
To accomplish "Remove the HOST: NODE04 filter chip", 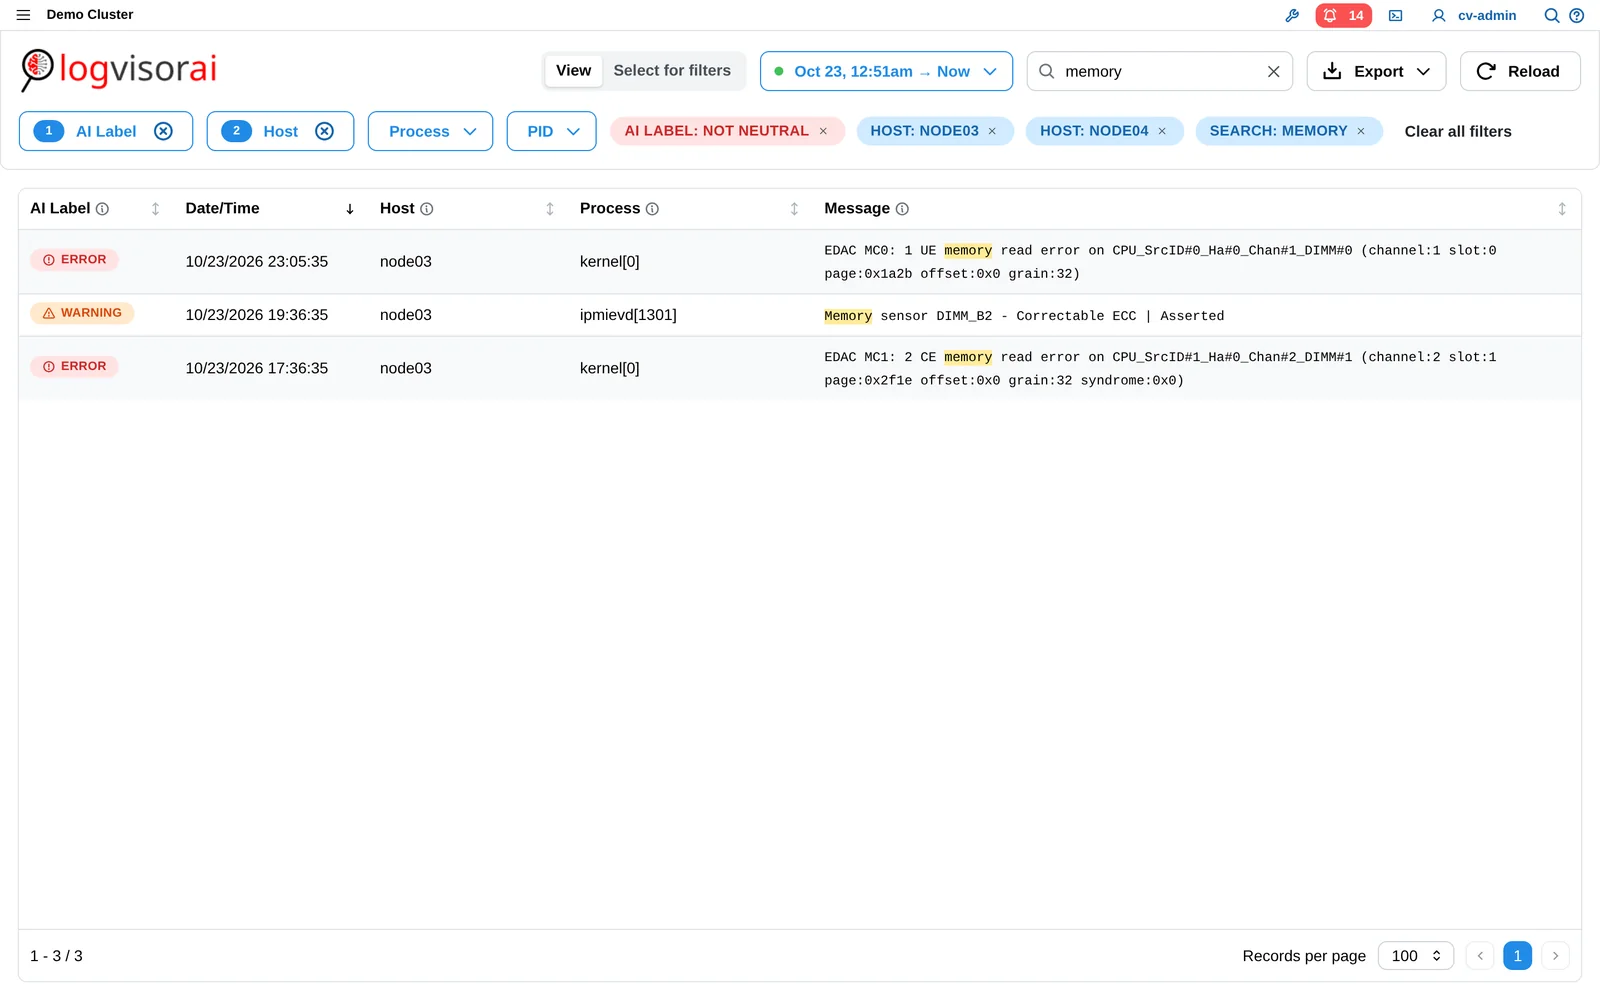I will point(1162,131).
